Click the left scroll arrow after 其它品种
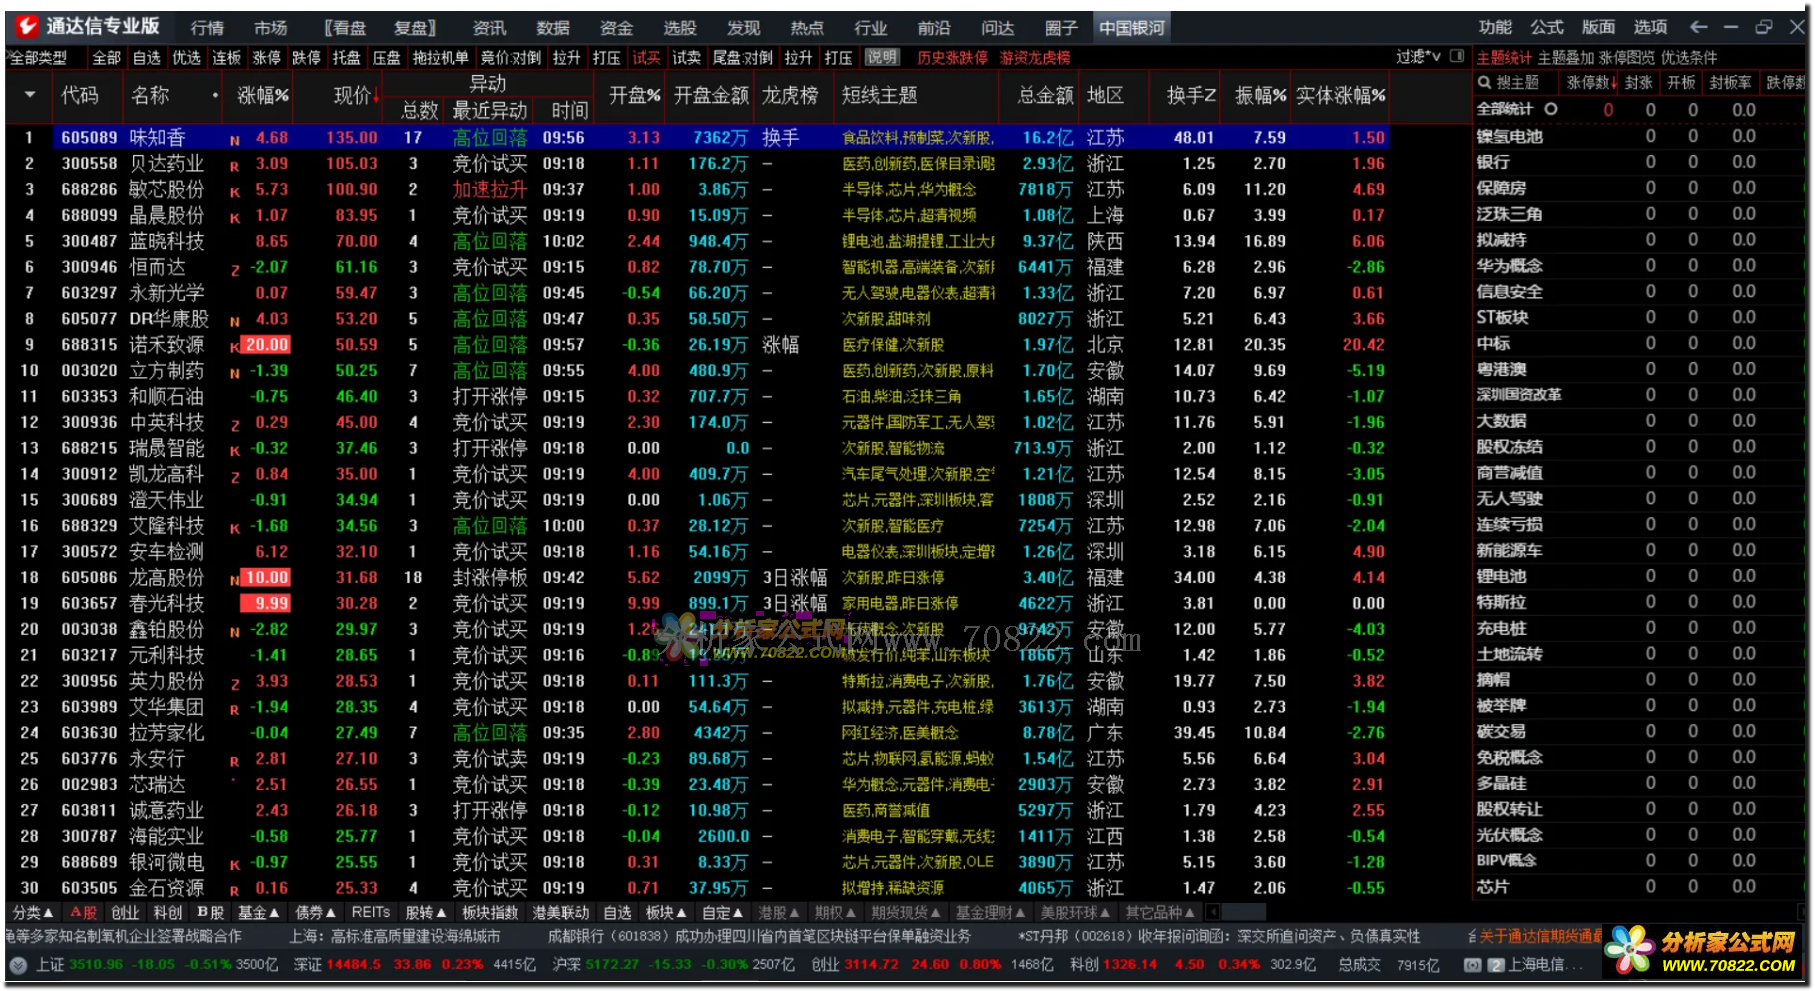The image size is (1815, 991). pyautogui.click(x=1213, y=912)
